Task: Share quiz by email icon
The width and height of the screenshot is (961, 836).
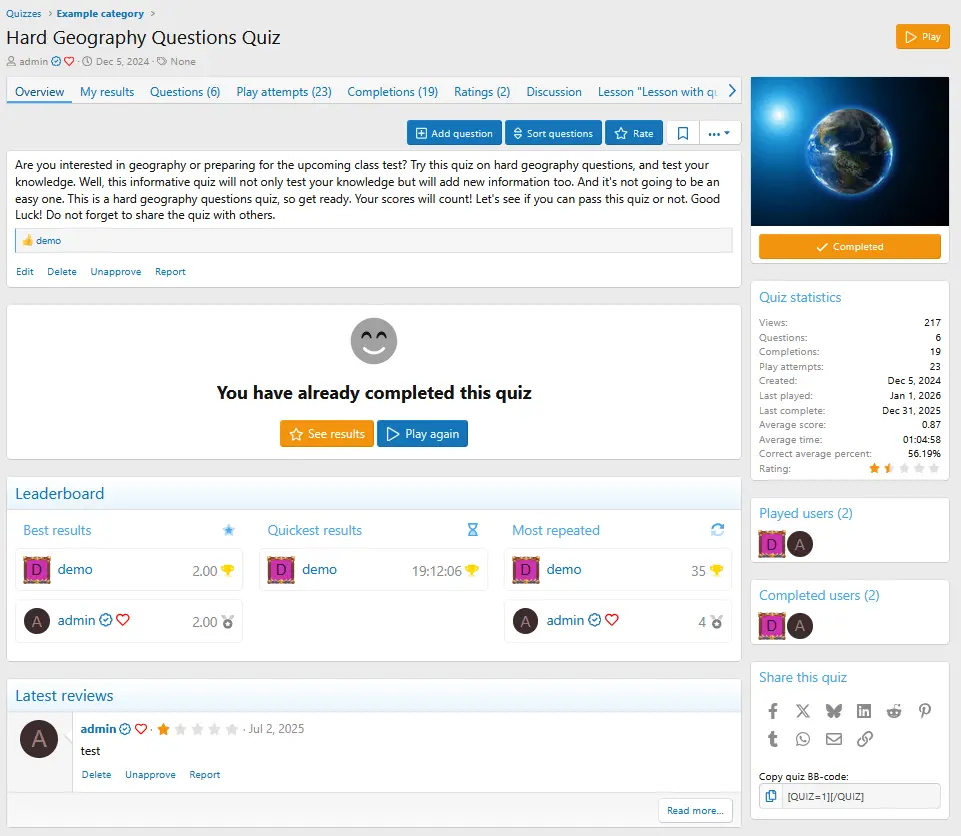Action: 834,739
